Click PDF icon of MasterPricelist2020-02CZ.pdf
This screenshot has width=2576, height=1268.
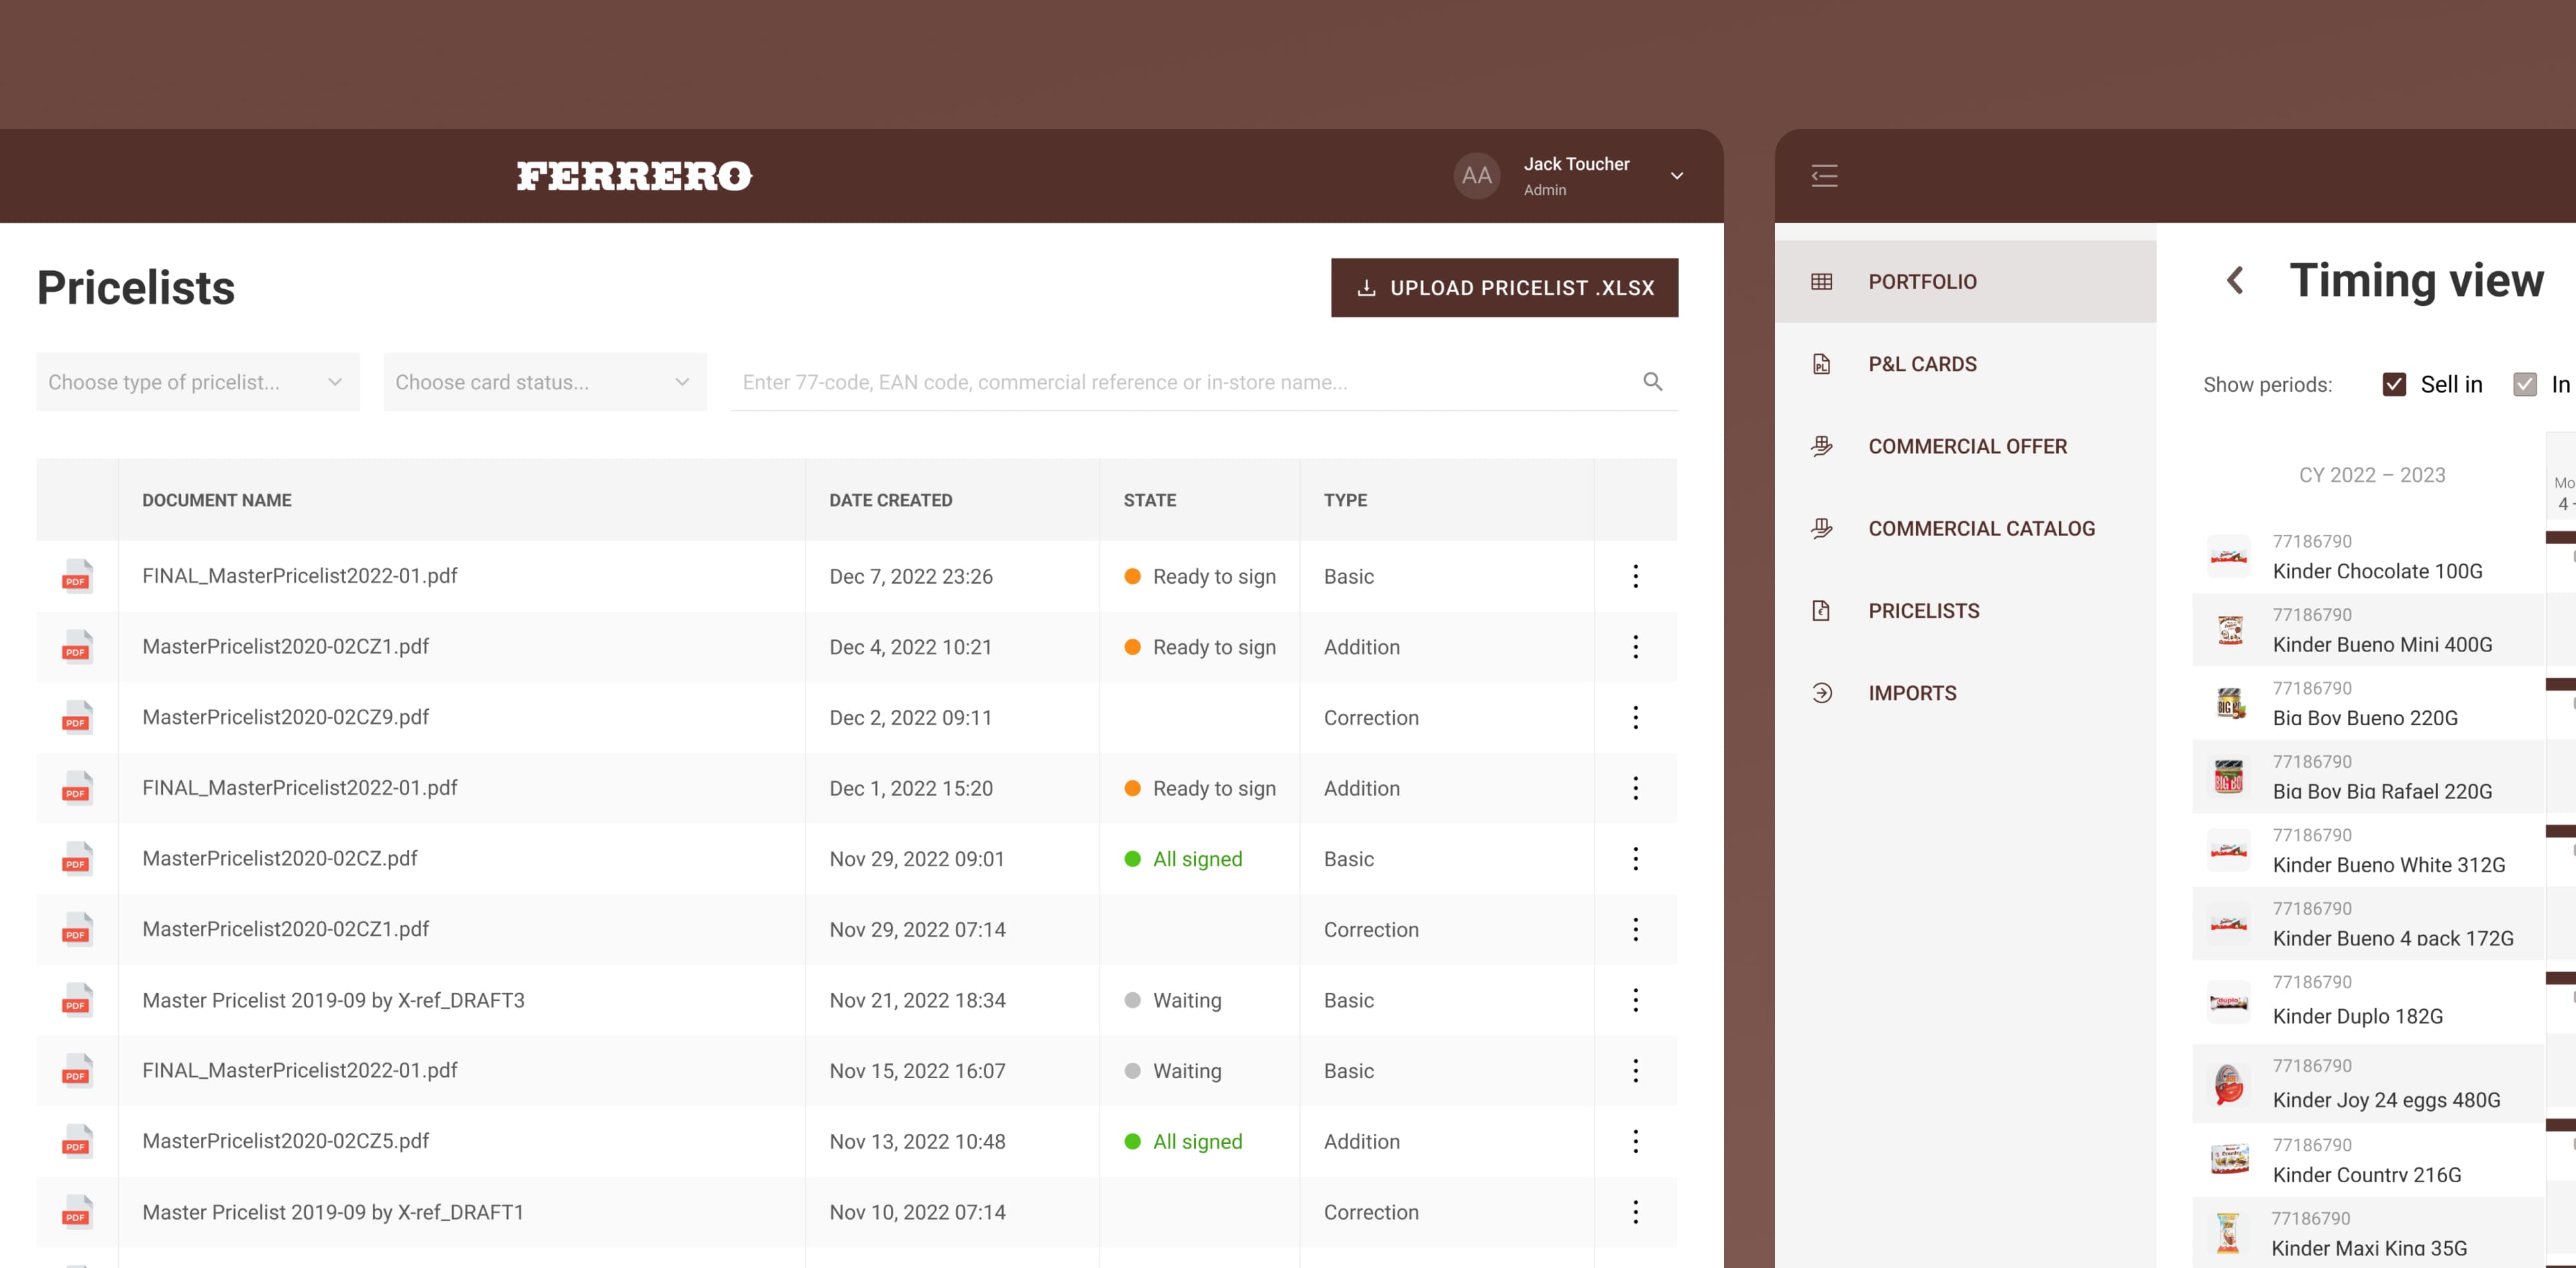76,859
